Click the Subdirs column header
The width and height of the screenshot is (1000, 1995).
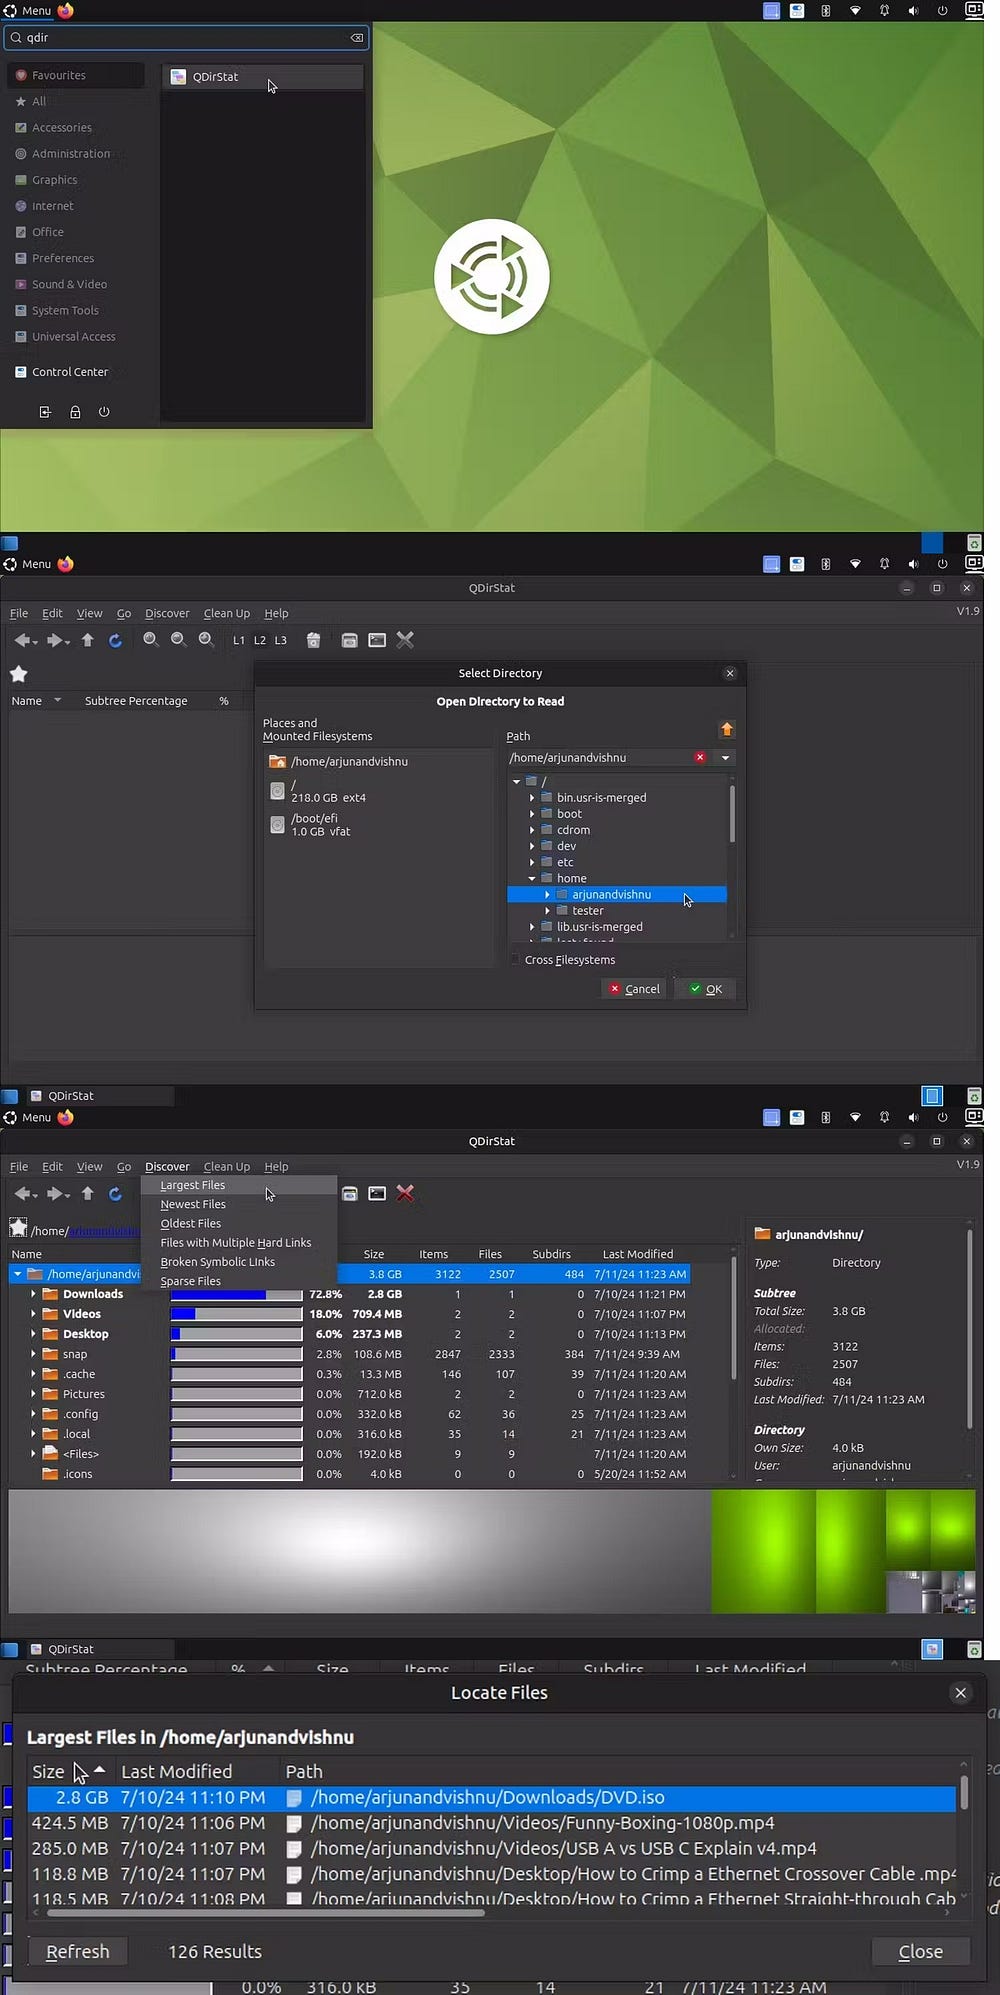click(x=551, y=1254)
